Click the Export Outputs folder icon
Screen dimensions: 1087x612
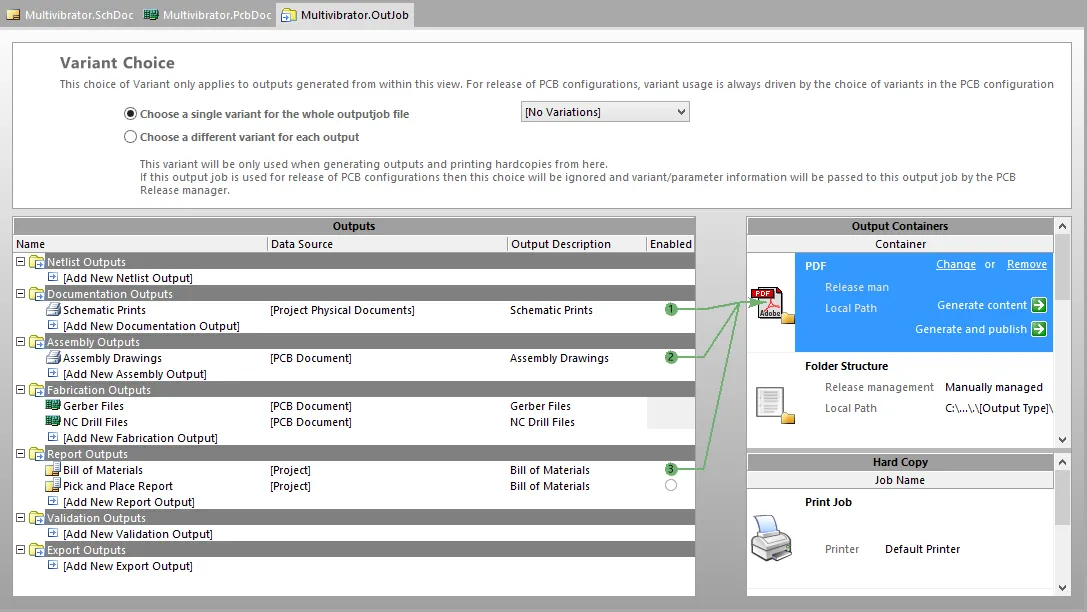click(x=37, y=550)
